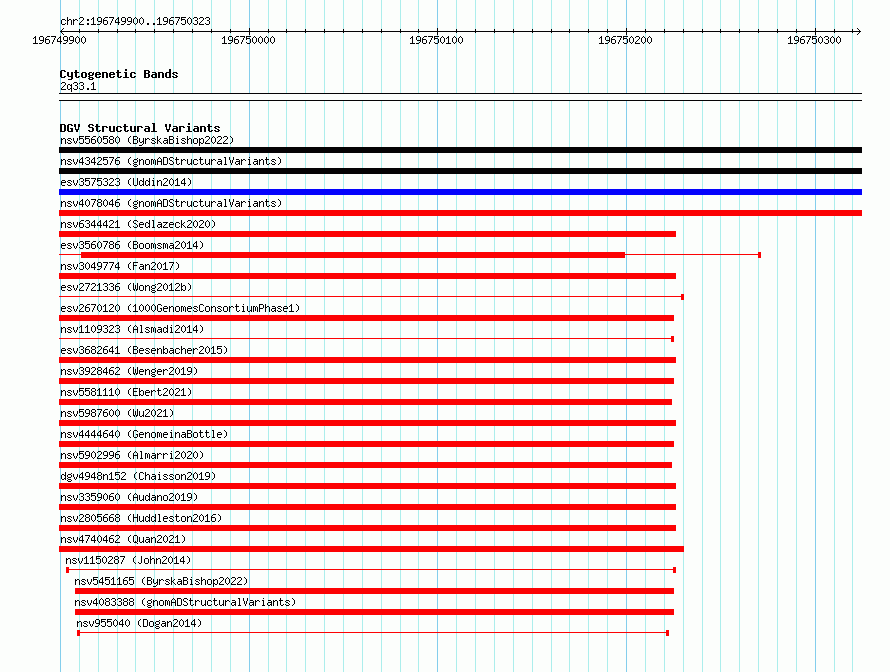Open variant esv2721336 (Wong2012b)
Image resolution: width=890 pixels, height=672 pixels.
[126, 287]
